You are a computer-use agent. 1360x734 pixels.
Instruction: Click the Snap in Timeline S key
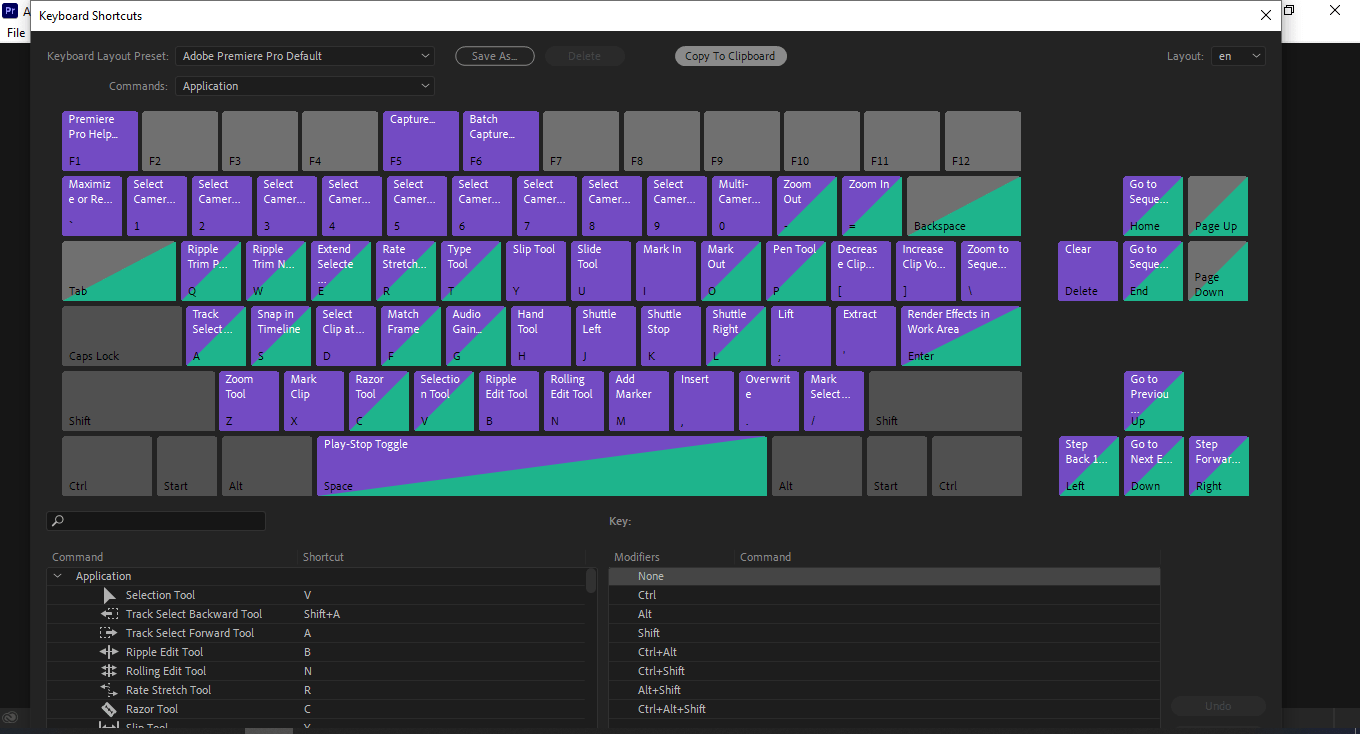point(281,336)
